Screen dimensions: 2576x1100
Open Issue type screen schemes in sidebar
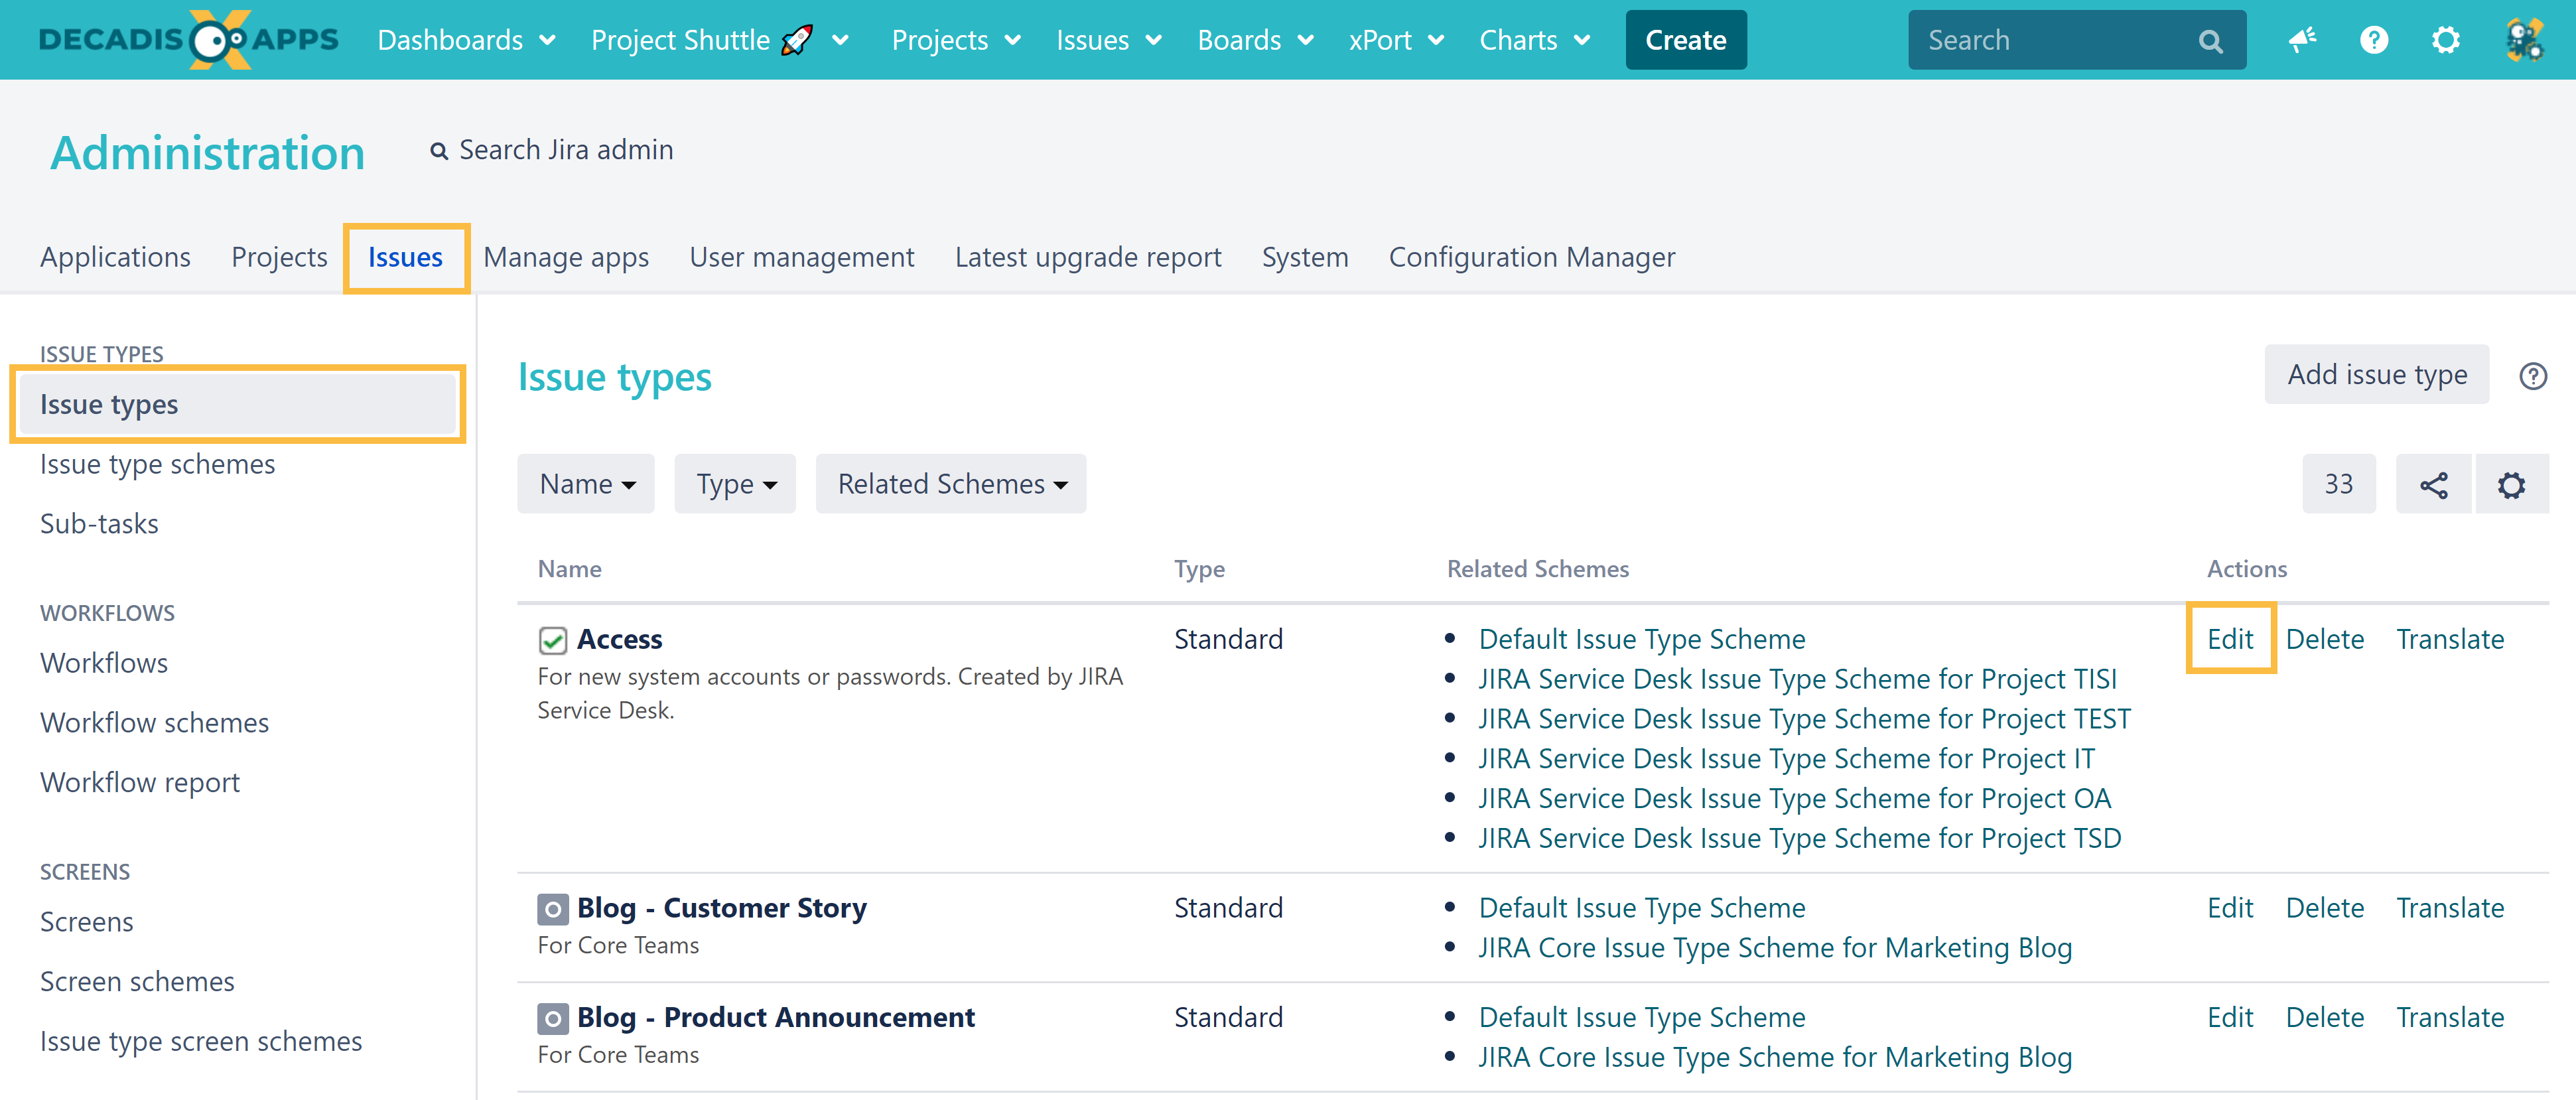(x=201, y=1042)
